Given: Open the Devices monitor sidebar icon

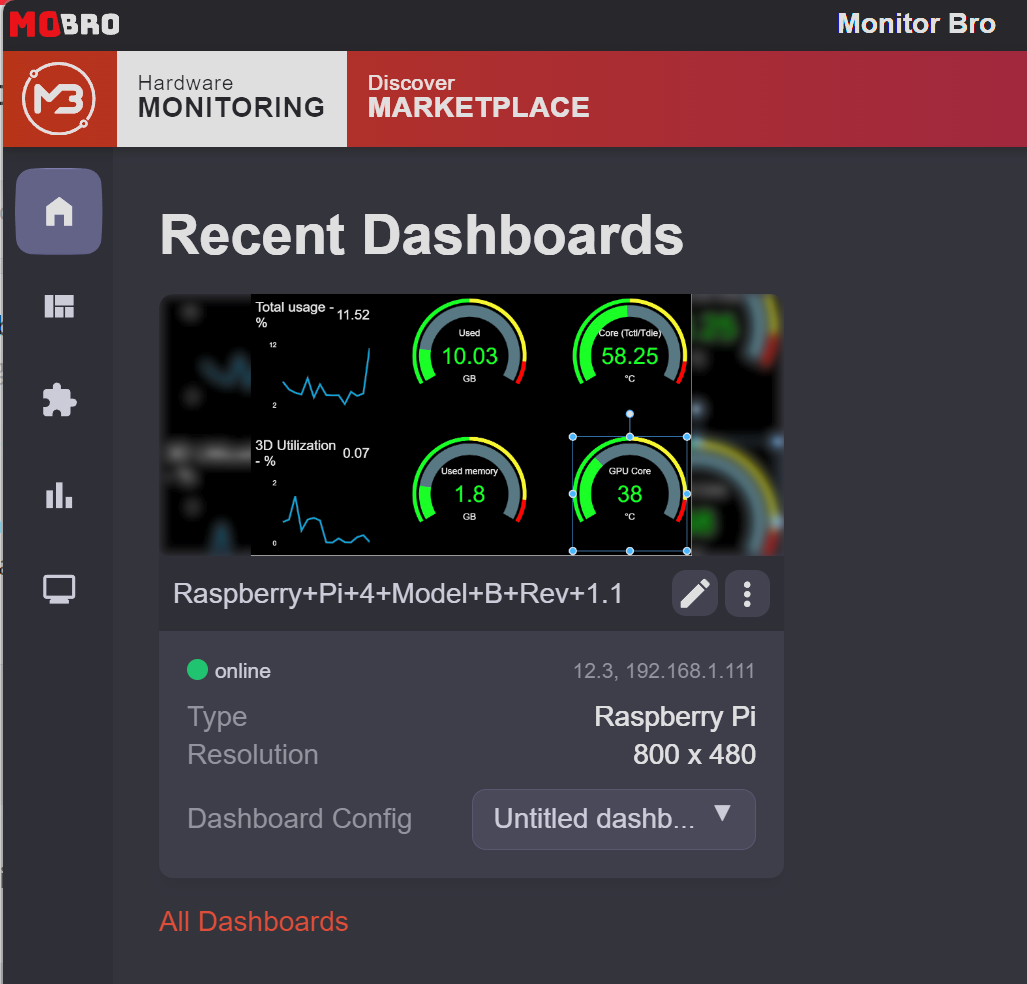Looking at the screenshot, I should 59,589.
